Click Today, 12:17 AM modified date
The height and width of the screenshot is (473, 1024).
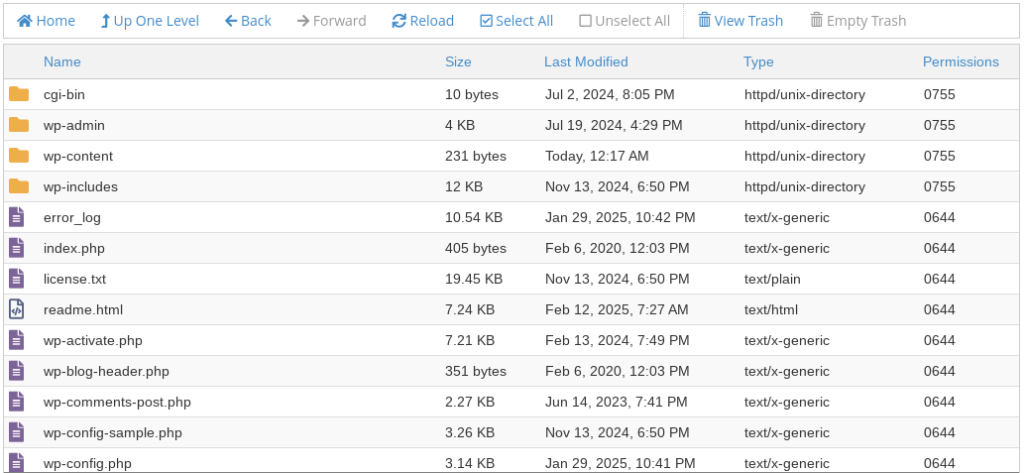point(597,155)
